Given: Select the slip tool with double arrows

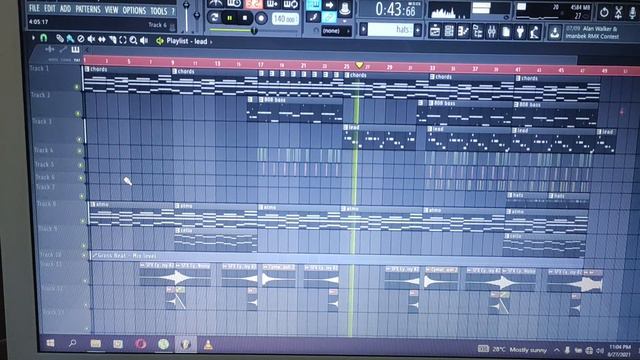Looking at the screenshot, I should (102, 40).
